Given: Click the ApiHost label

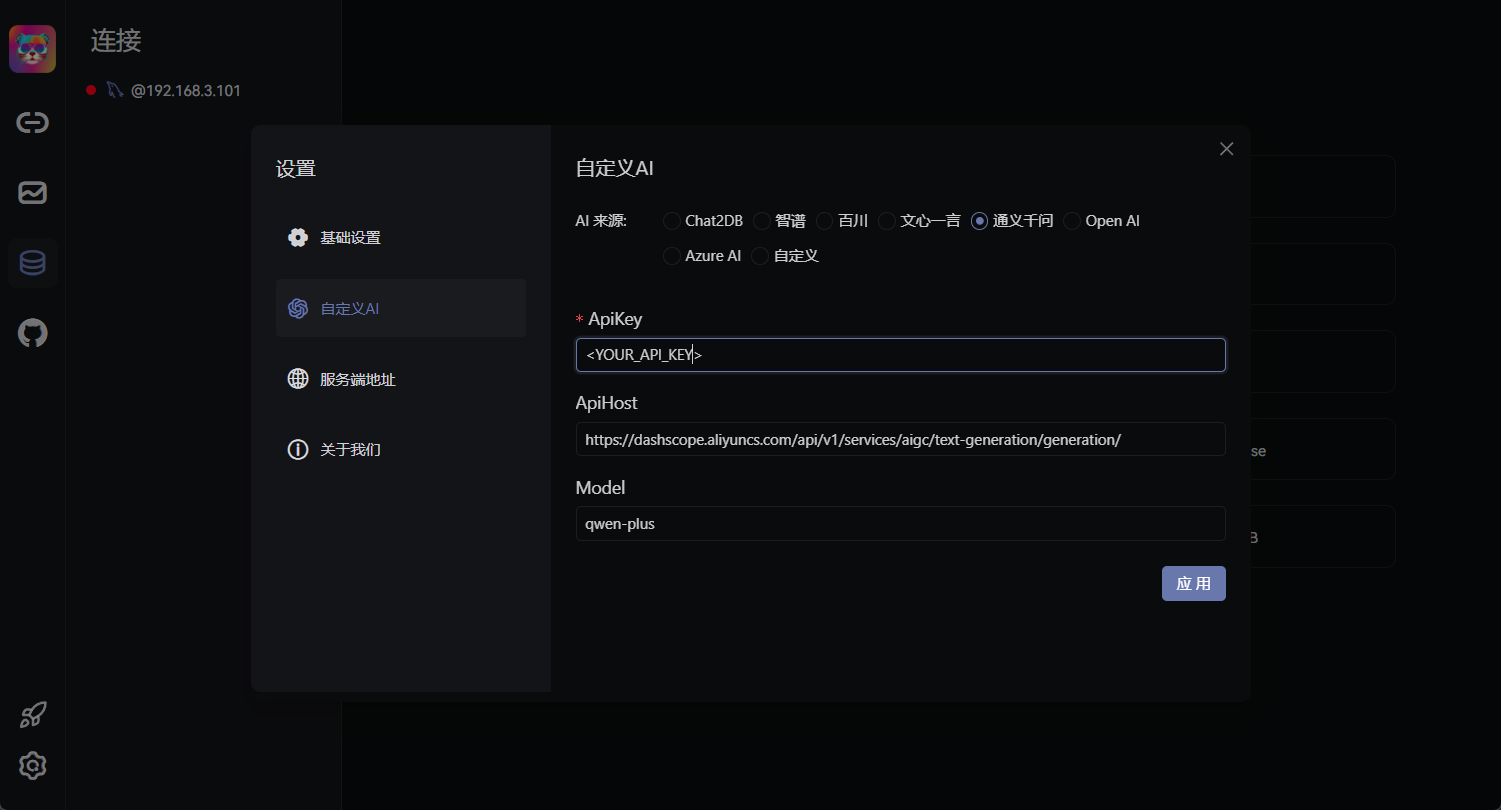Looking at the screenshot, I should pyautogui.click(x=607, y=403).
